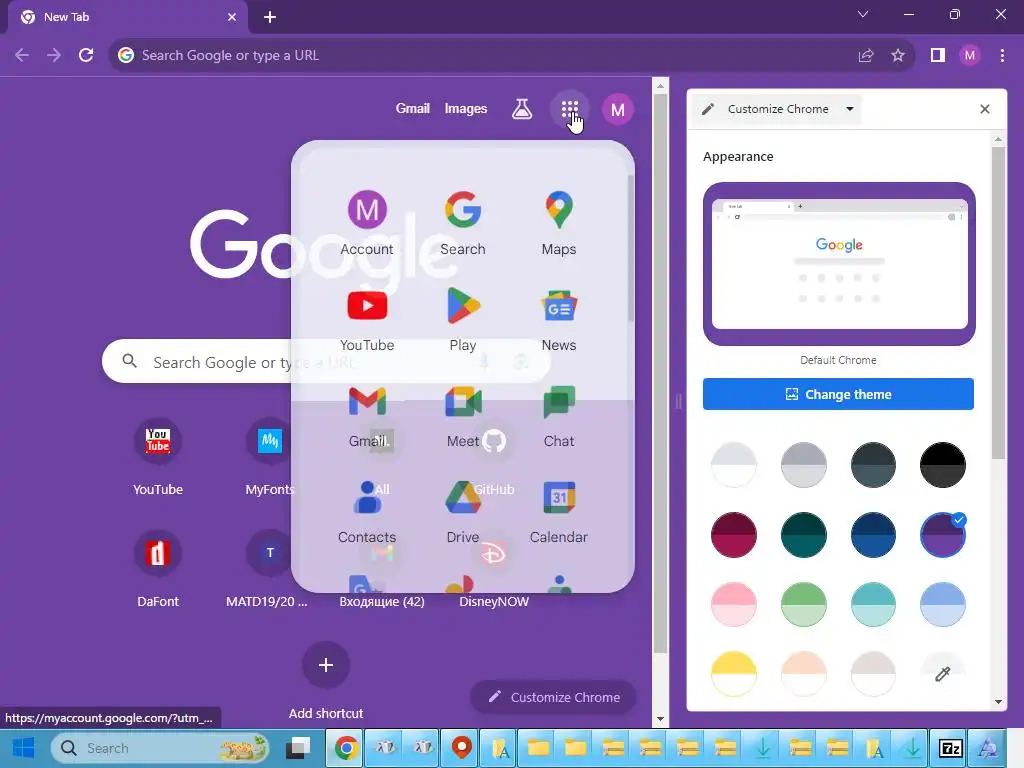1024x768 pixels.
Task: Open the MyFonts shortcut tile
Action: pos(270,456)
